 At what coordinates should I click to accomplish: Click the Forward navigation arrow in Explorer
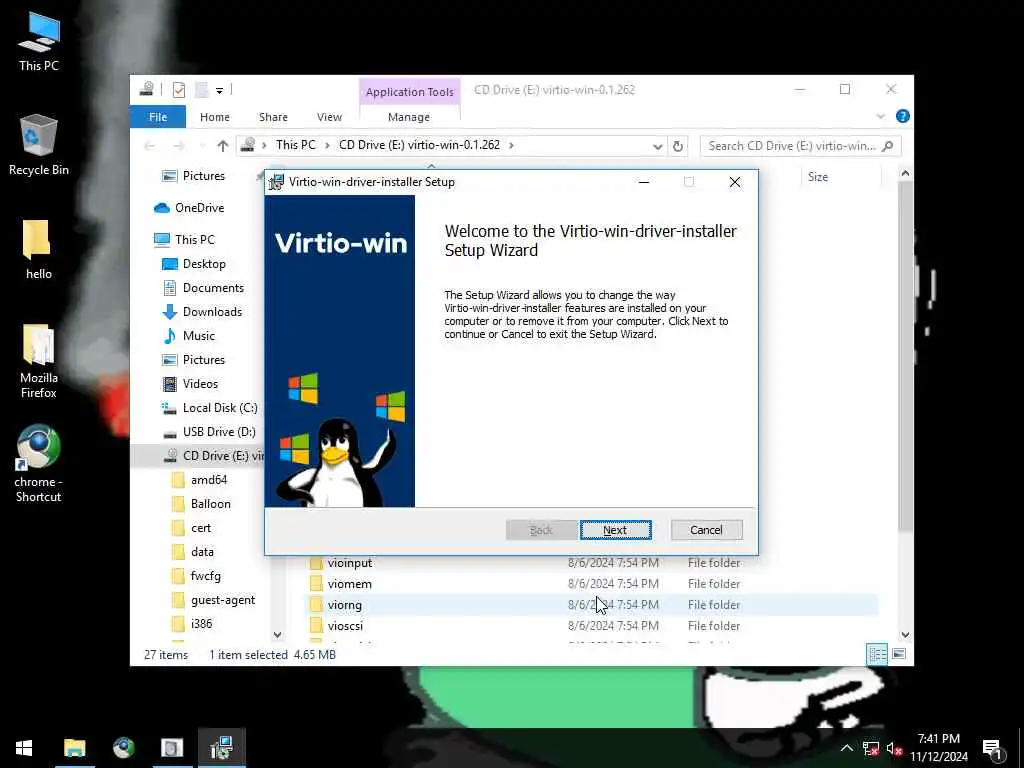[x=179, y=146]
